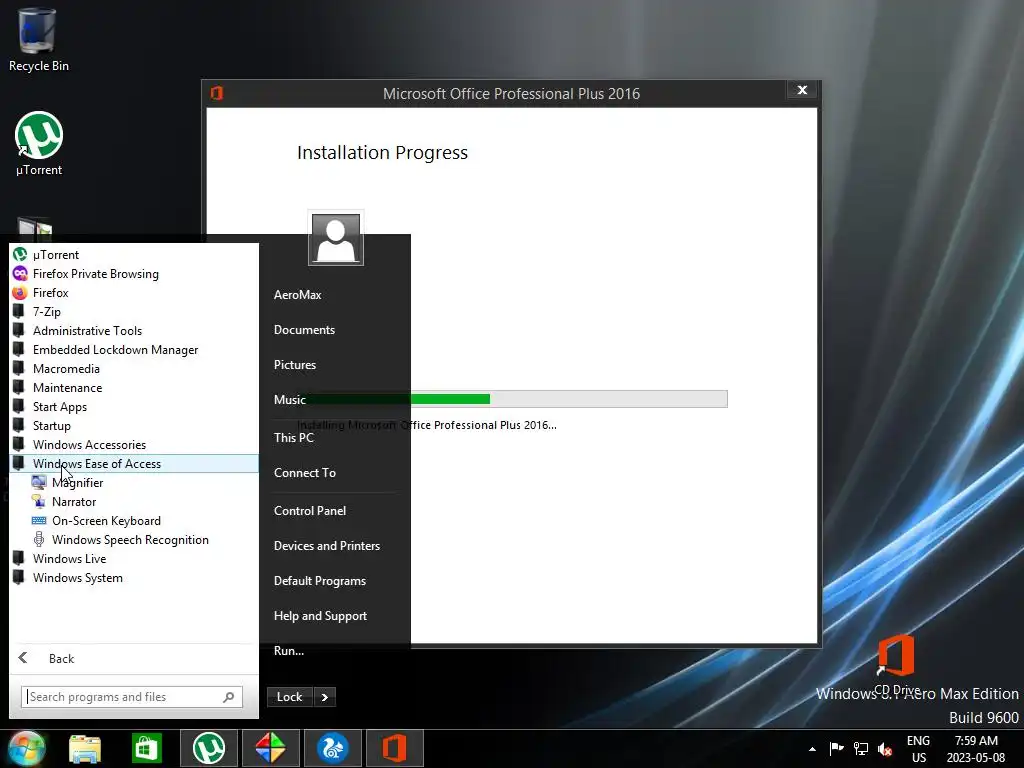Open the CD Drive Office desktop icon

tap(896, 665)
